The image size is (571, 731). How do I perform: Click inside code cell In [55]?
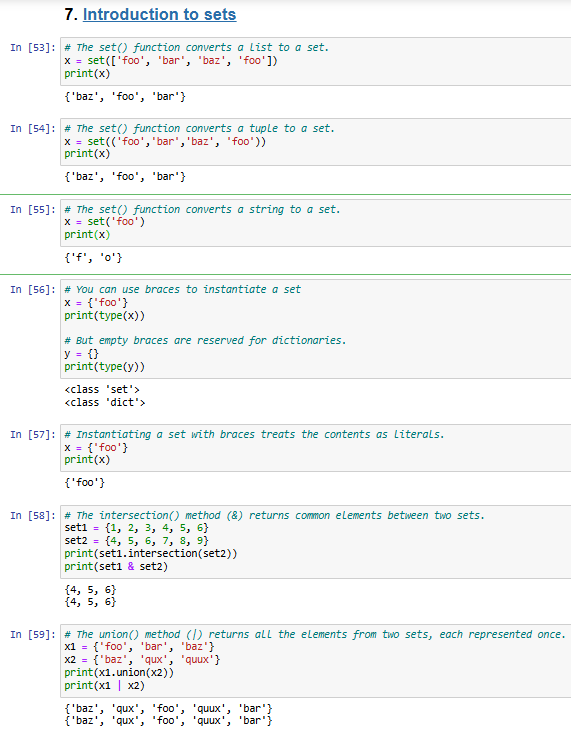(x=316, y=223)
